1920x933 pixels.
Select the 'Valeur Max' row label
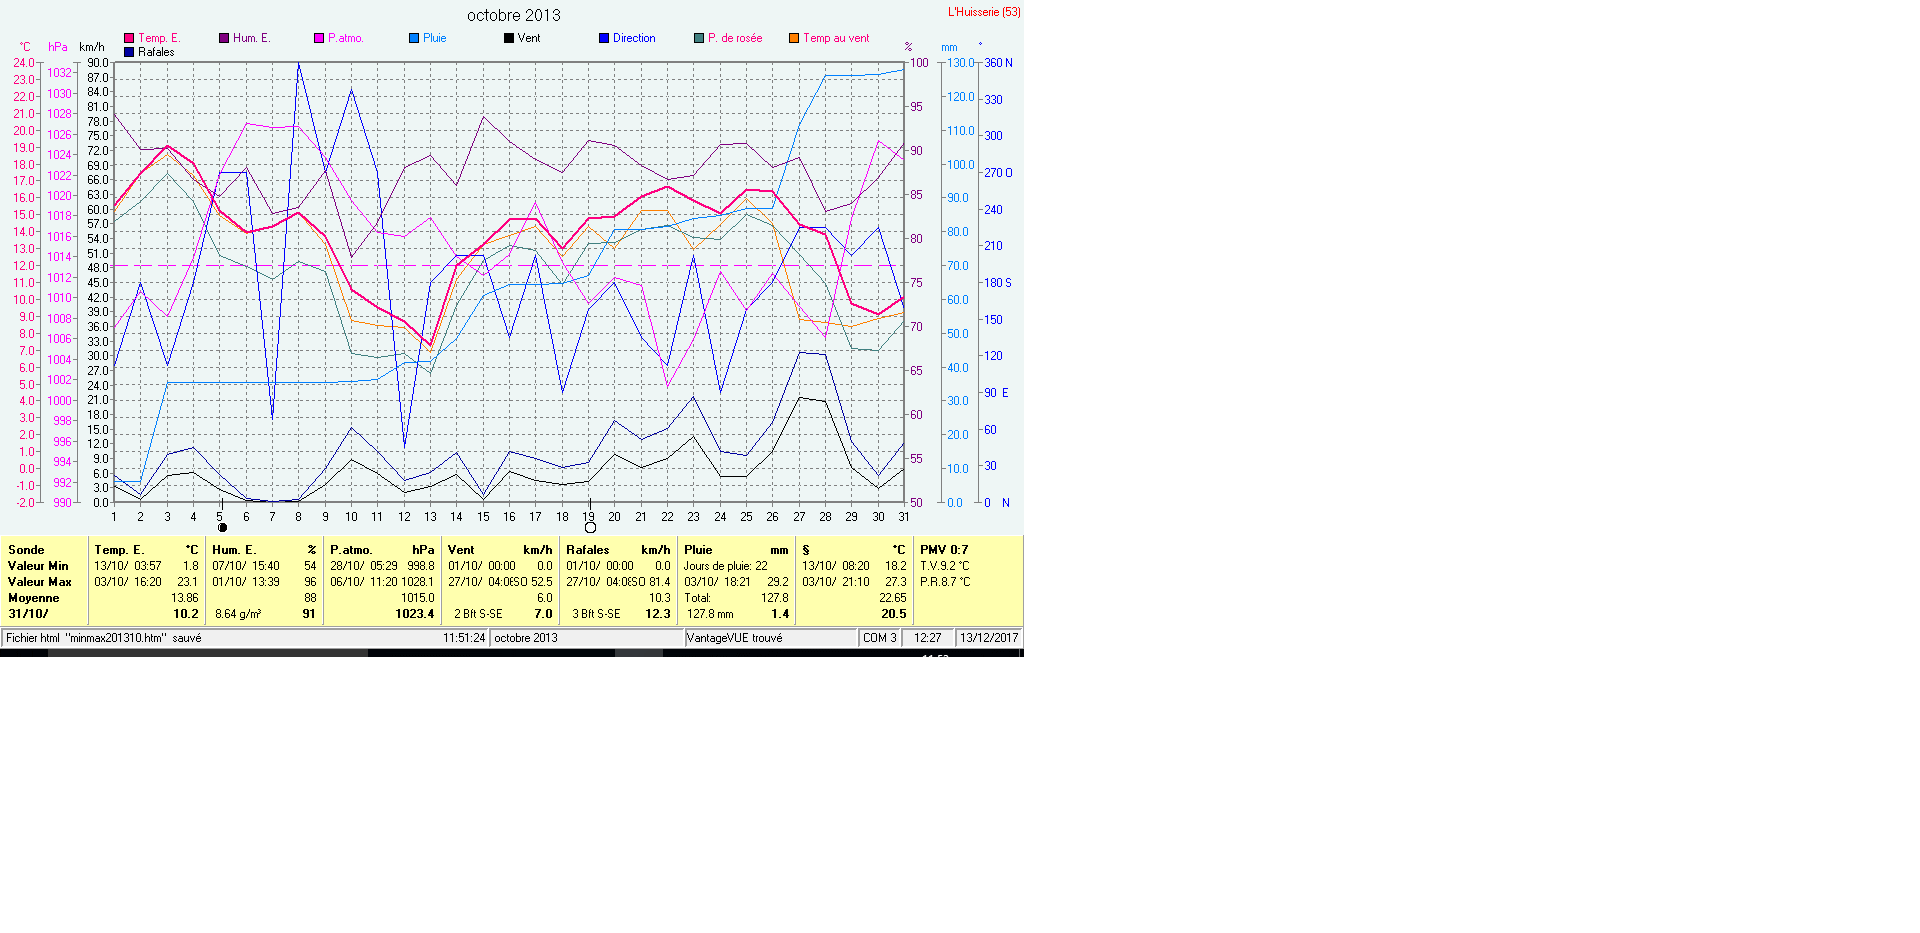(x=40, y=582)
